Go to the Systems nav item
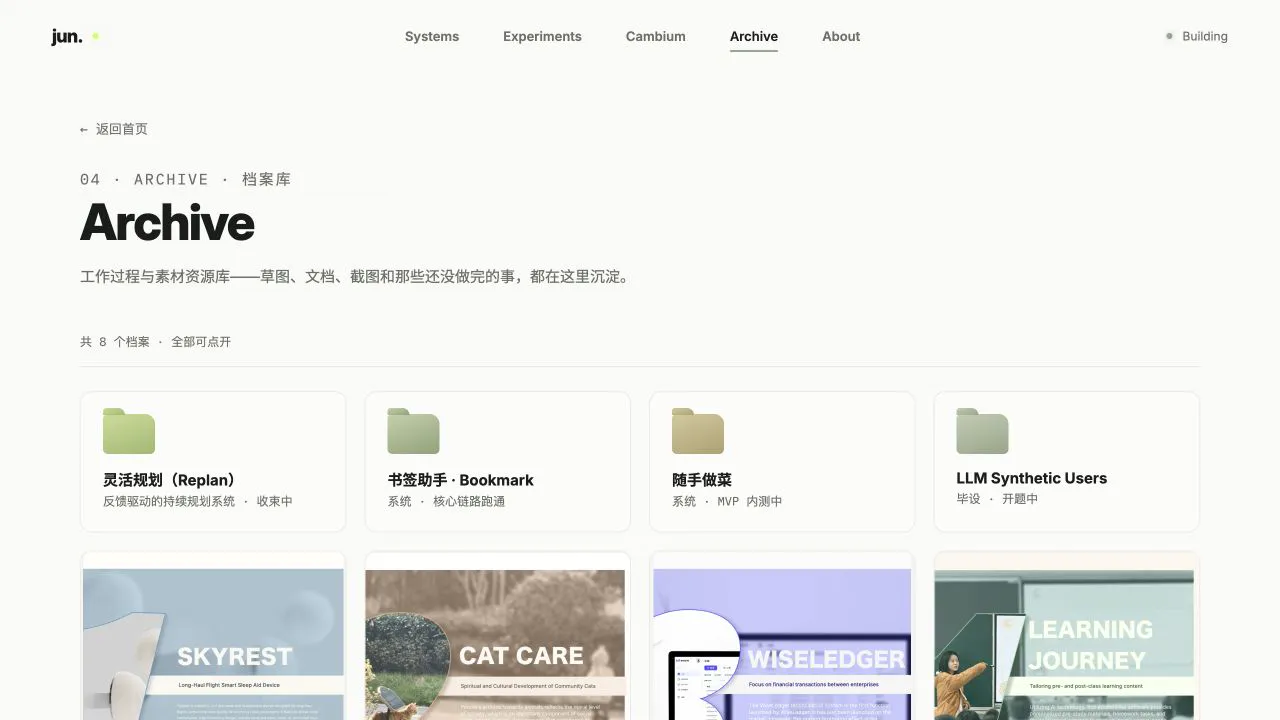Image resolution: width=1280 pixels, height=720 pixels. pos(432,37)
